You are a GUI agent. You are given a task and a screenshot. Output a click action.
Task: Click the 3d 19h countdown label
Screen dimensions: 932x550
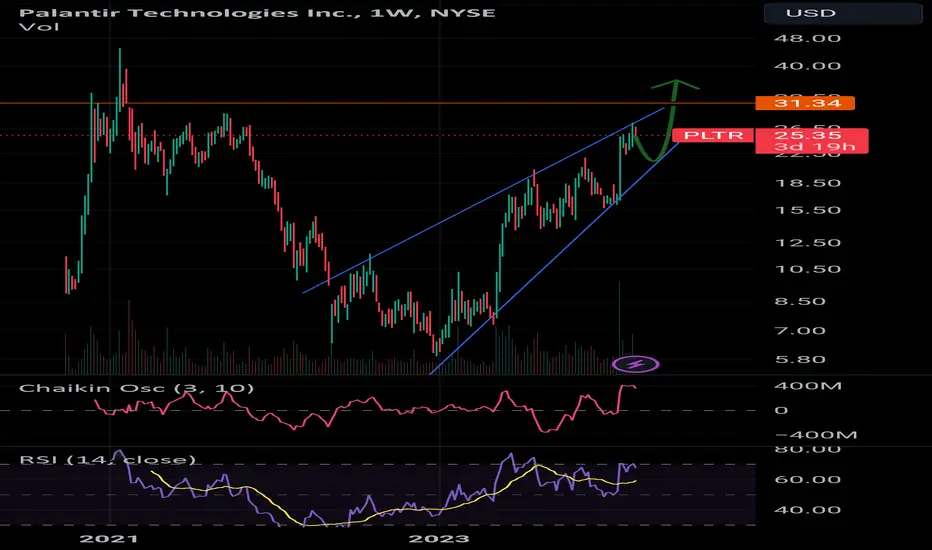click(814, 147)
